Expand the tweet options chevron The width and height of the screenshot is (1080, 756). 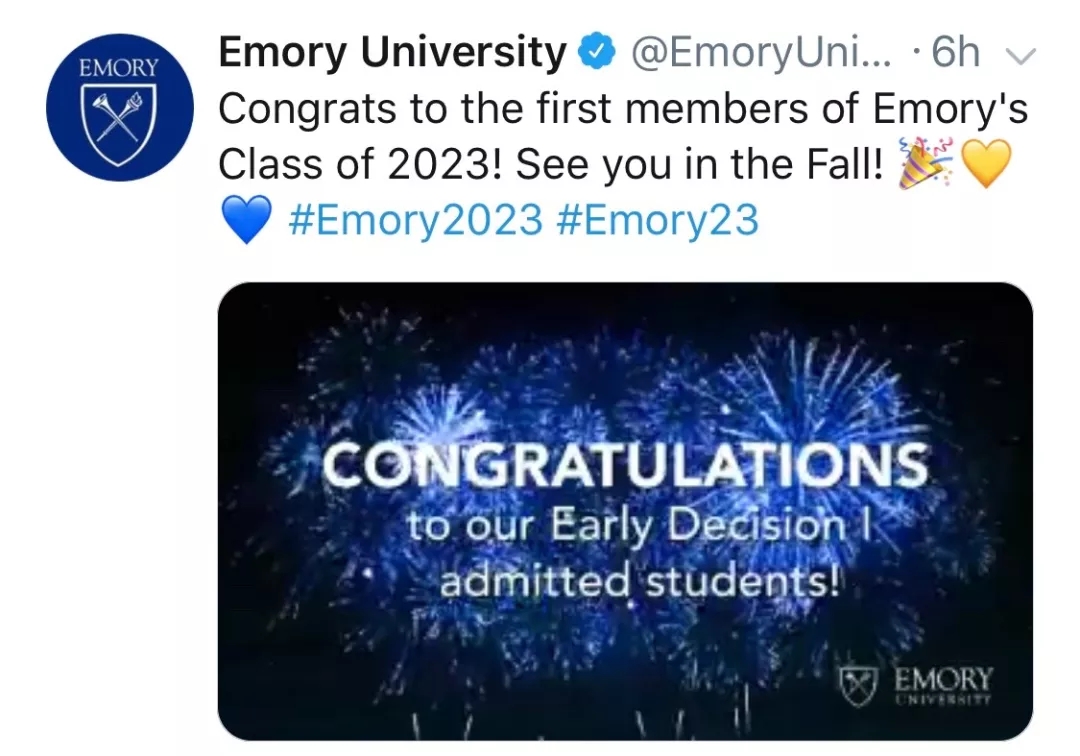pos(1015,56)
